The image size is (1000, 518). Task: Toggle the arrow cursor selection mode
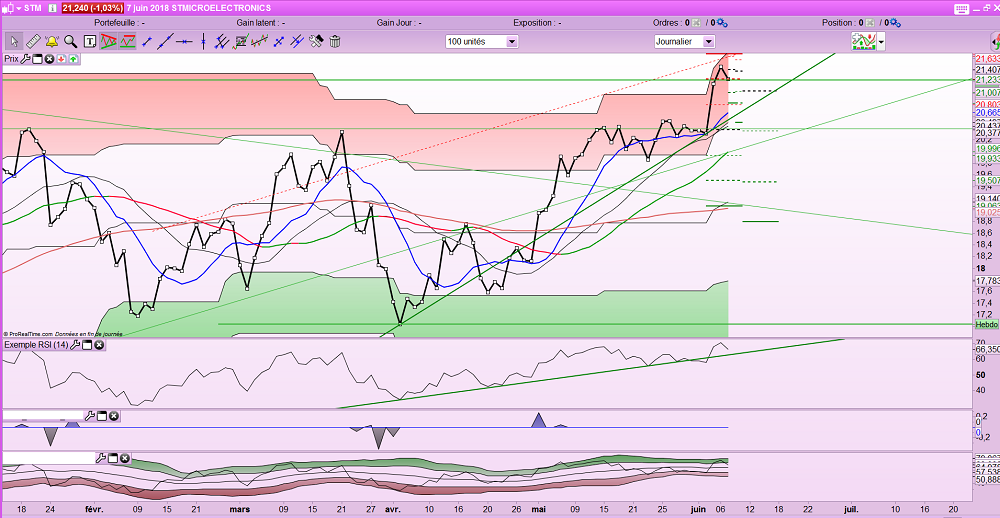tap(14, 41)
